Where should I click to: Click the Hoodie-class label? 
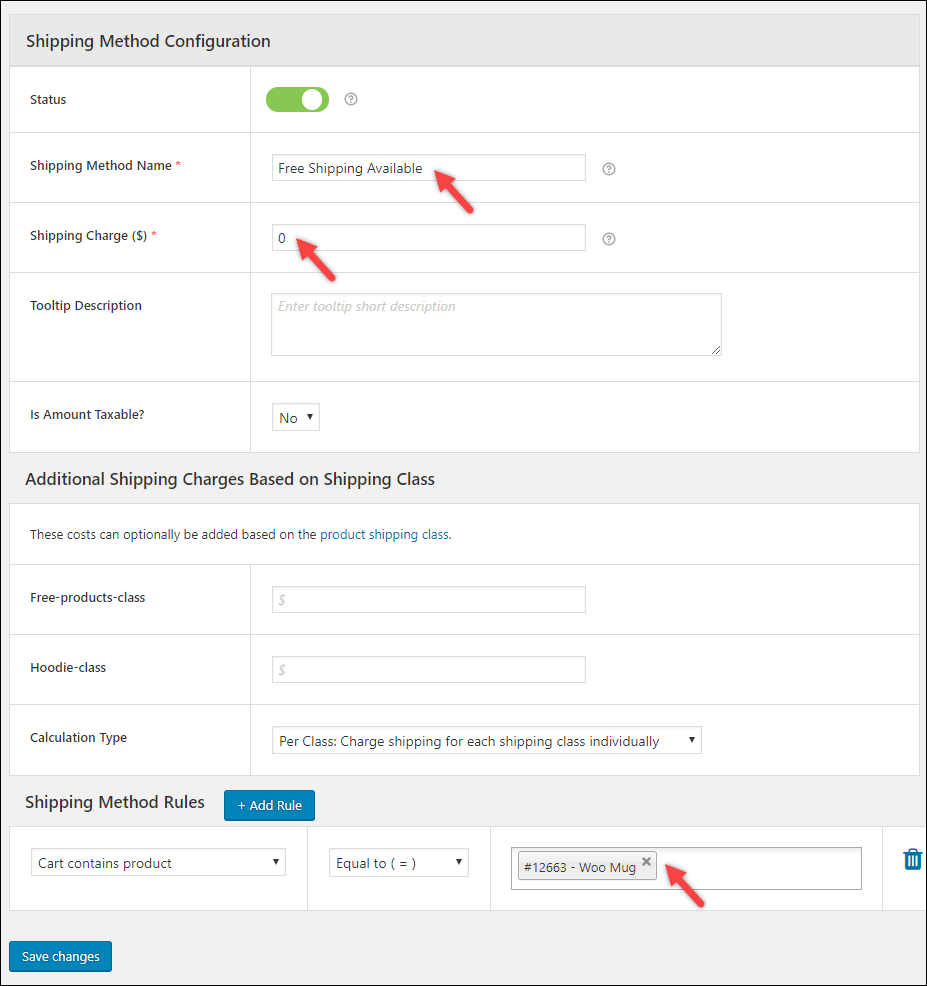click(68, 668)
